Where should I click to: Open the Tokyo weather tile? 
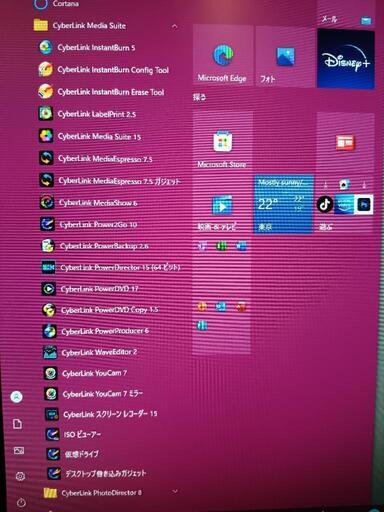coord(284,204)
